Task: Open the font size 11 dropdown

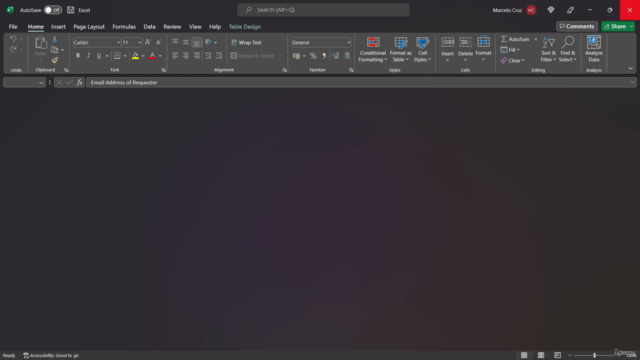Action: coord(140,42)
